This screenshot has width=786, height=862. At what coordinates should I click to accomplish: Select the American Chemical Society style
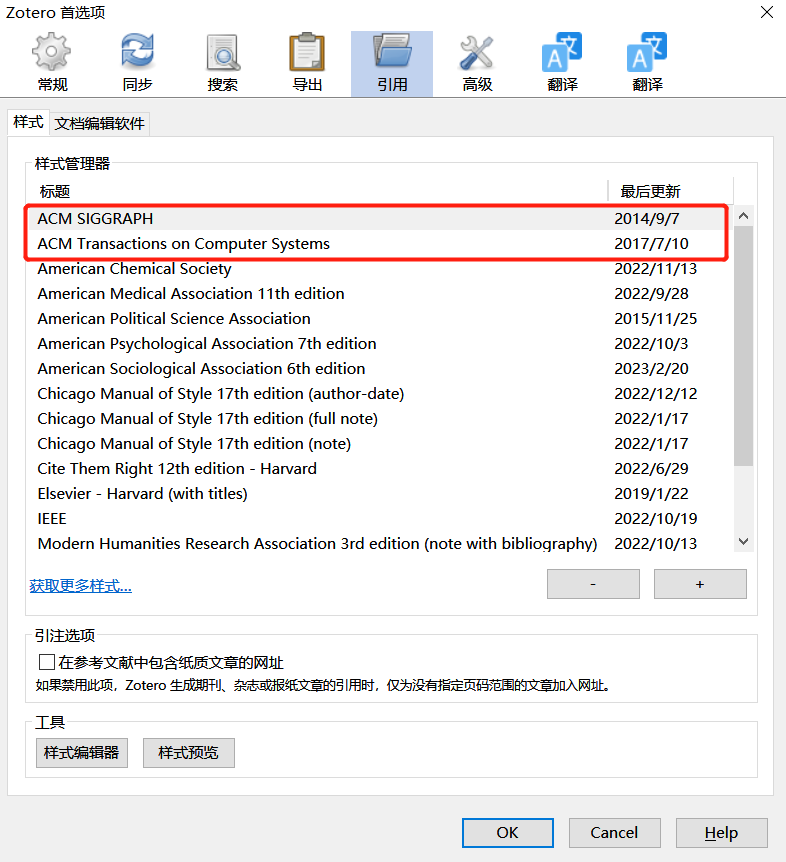tap(379, 268)
